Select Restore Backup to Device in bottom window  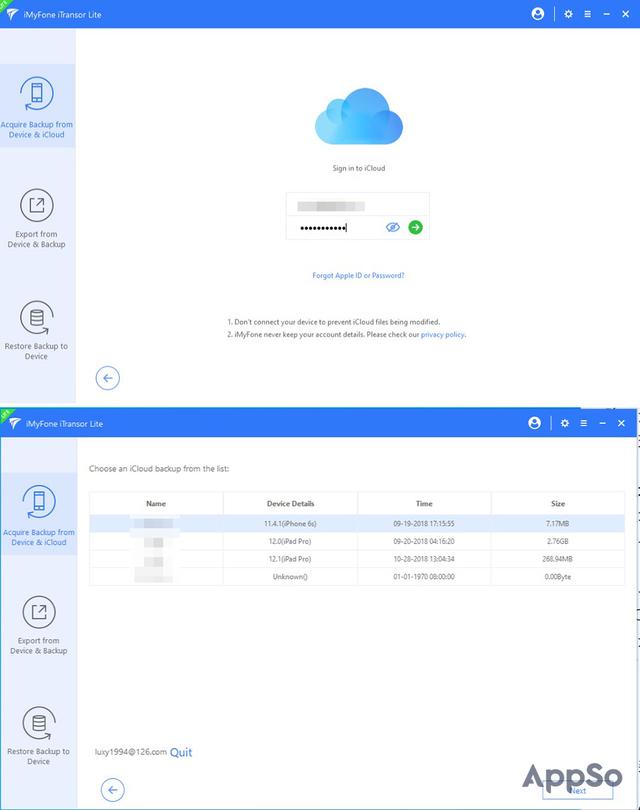(x=39, y=736)
